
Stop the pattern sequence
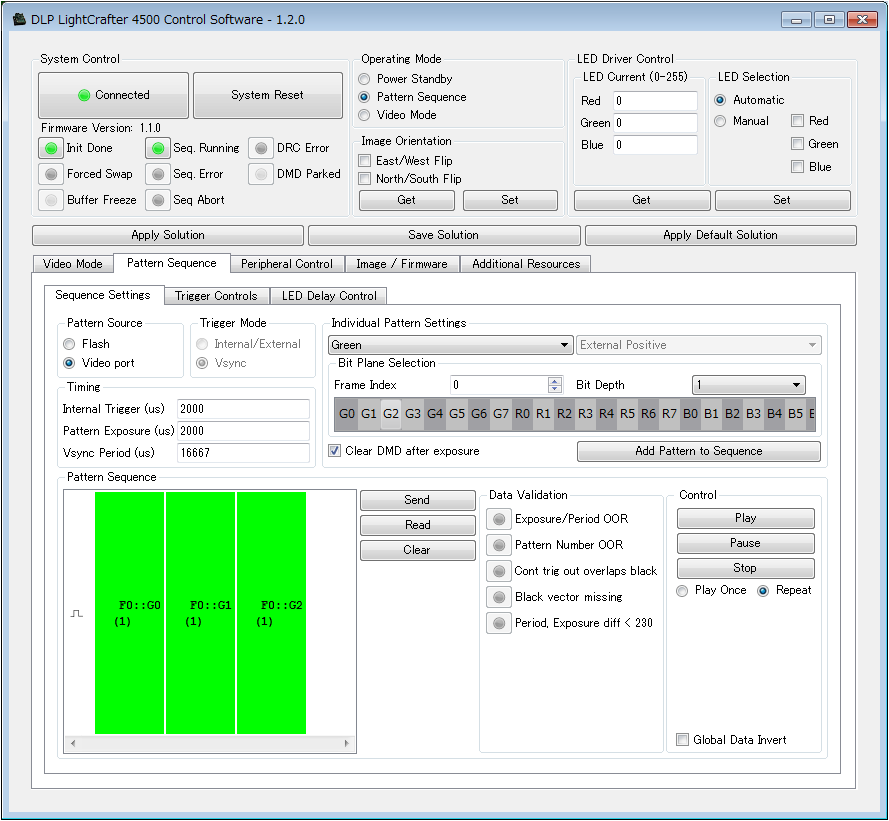(746, 568)
